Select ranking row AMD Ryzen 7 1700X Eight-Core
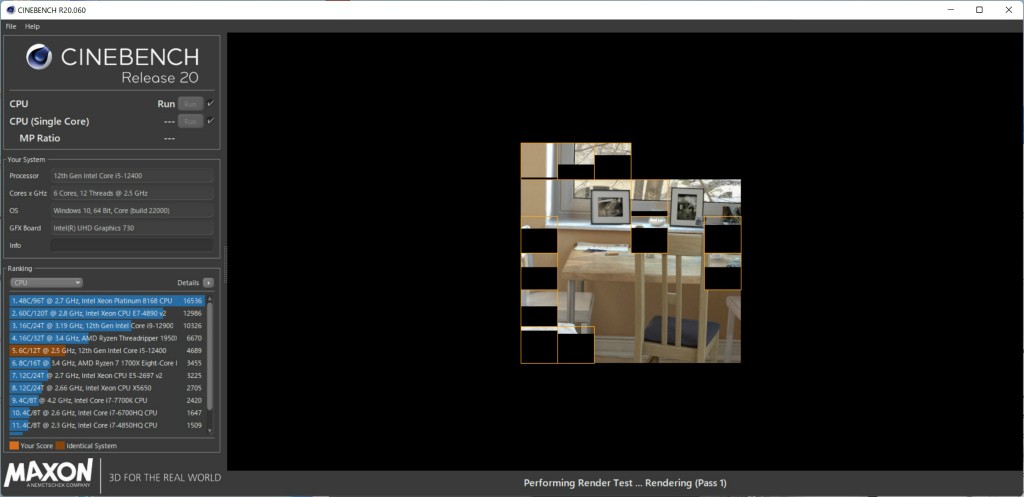The image size is (1024, 497). (x=107, y=363)
